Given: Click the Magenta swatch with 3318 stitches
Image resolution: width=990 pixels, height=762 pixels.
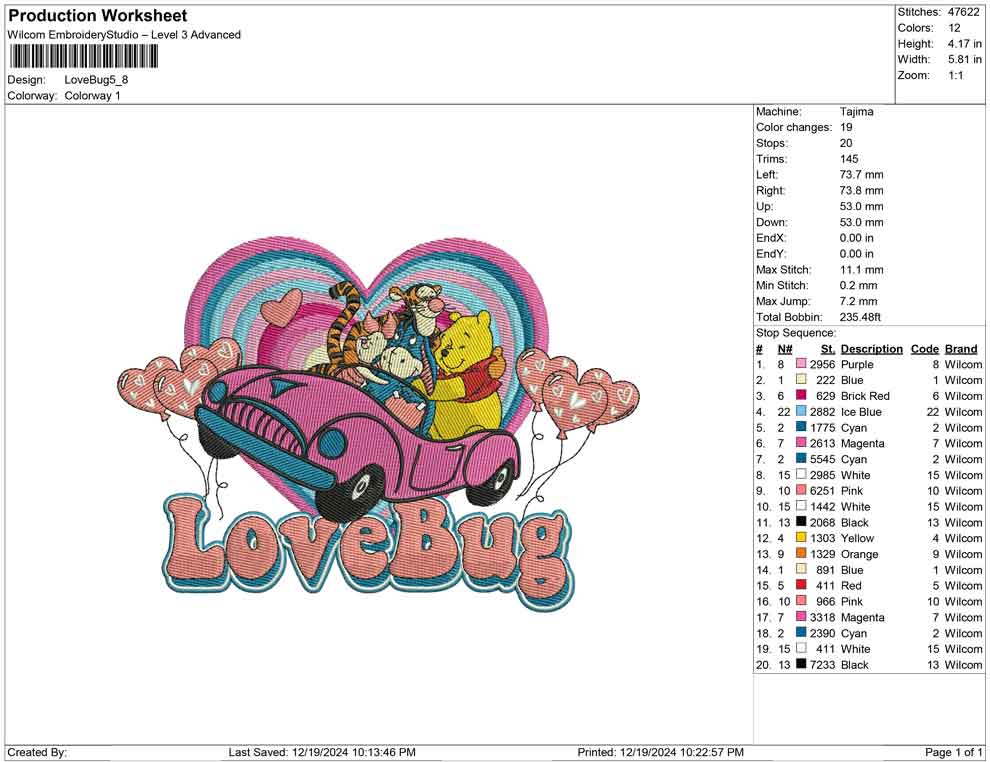Looking at the screenshot, I should tap(801, 617).
